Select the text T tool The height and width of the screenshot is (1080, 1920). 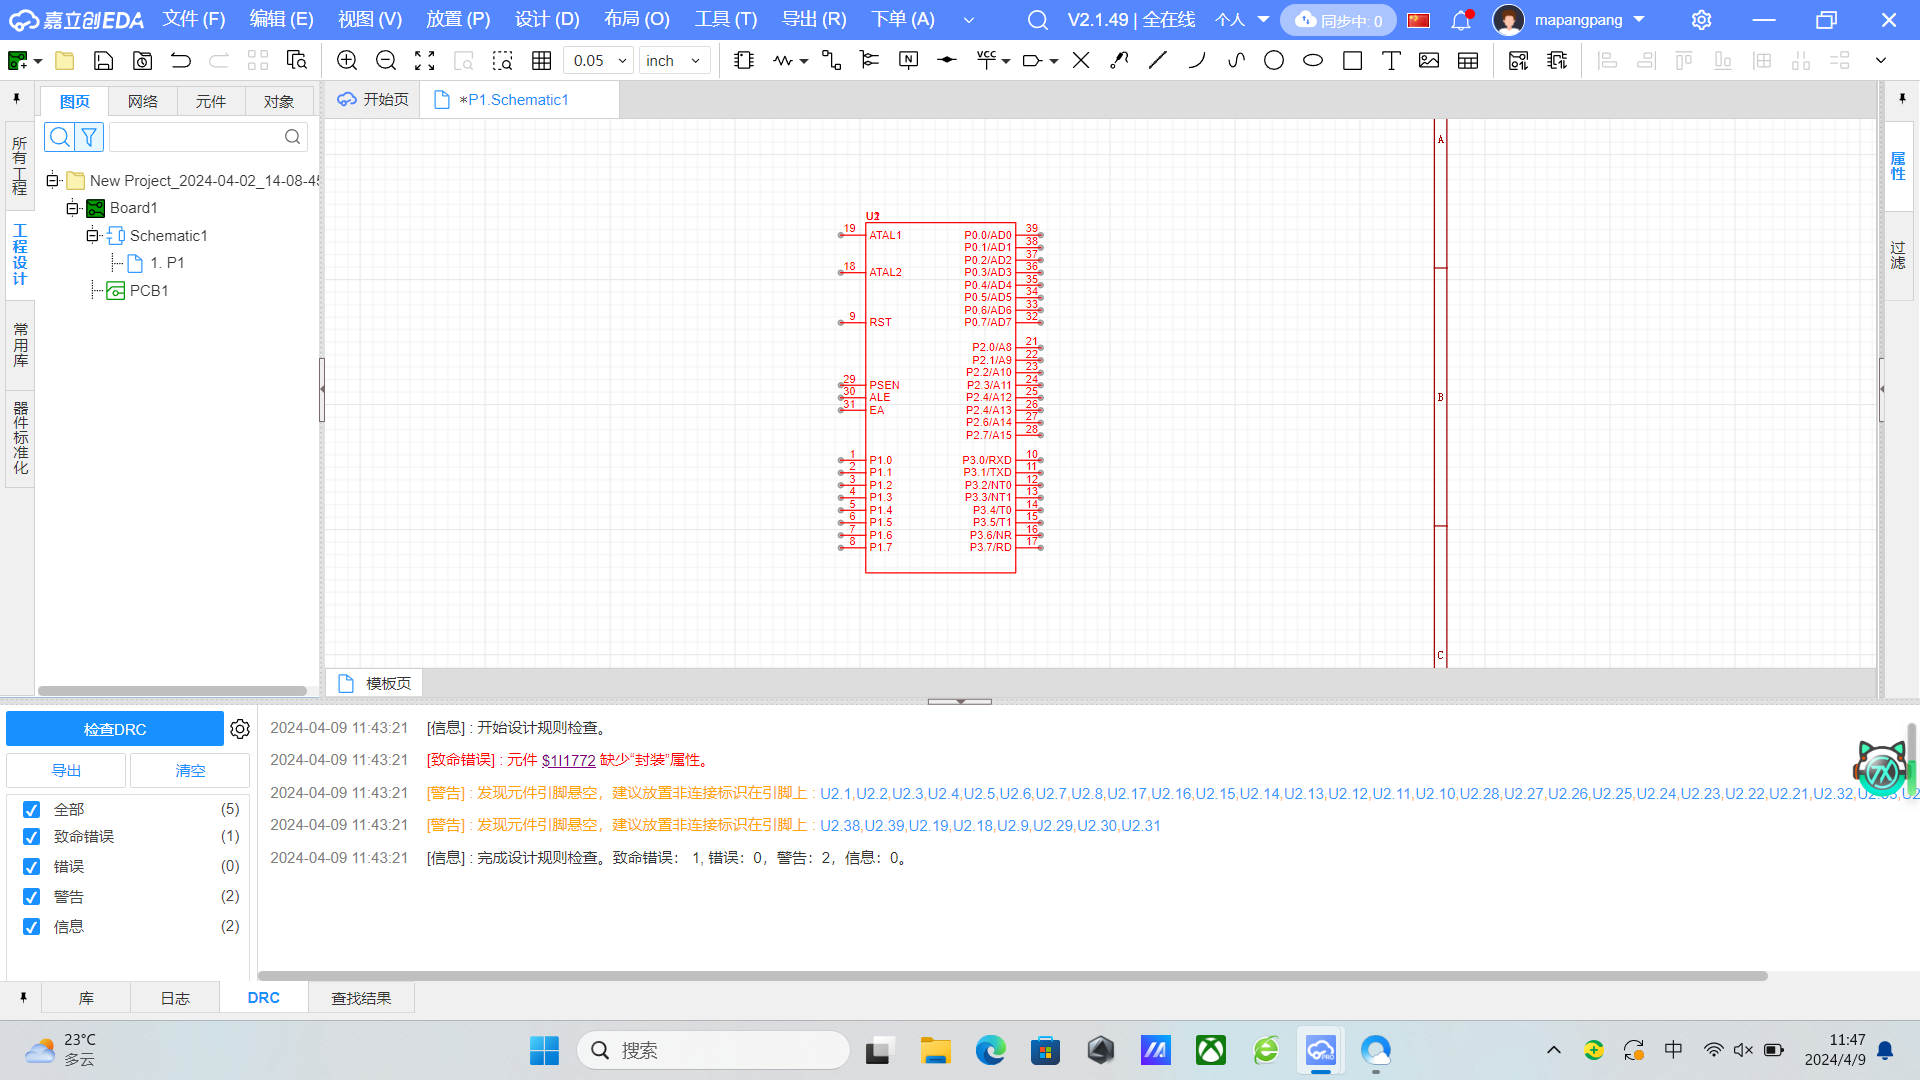pos(1390,61)
